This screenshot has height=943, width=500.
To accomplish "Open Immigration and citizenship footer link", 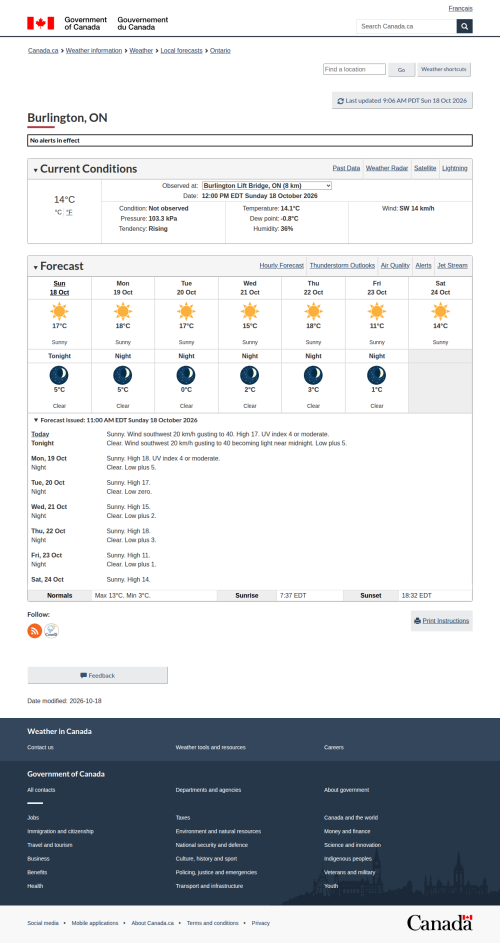I will click(60, 832).
